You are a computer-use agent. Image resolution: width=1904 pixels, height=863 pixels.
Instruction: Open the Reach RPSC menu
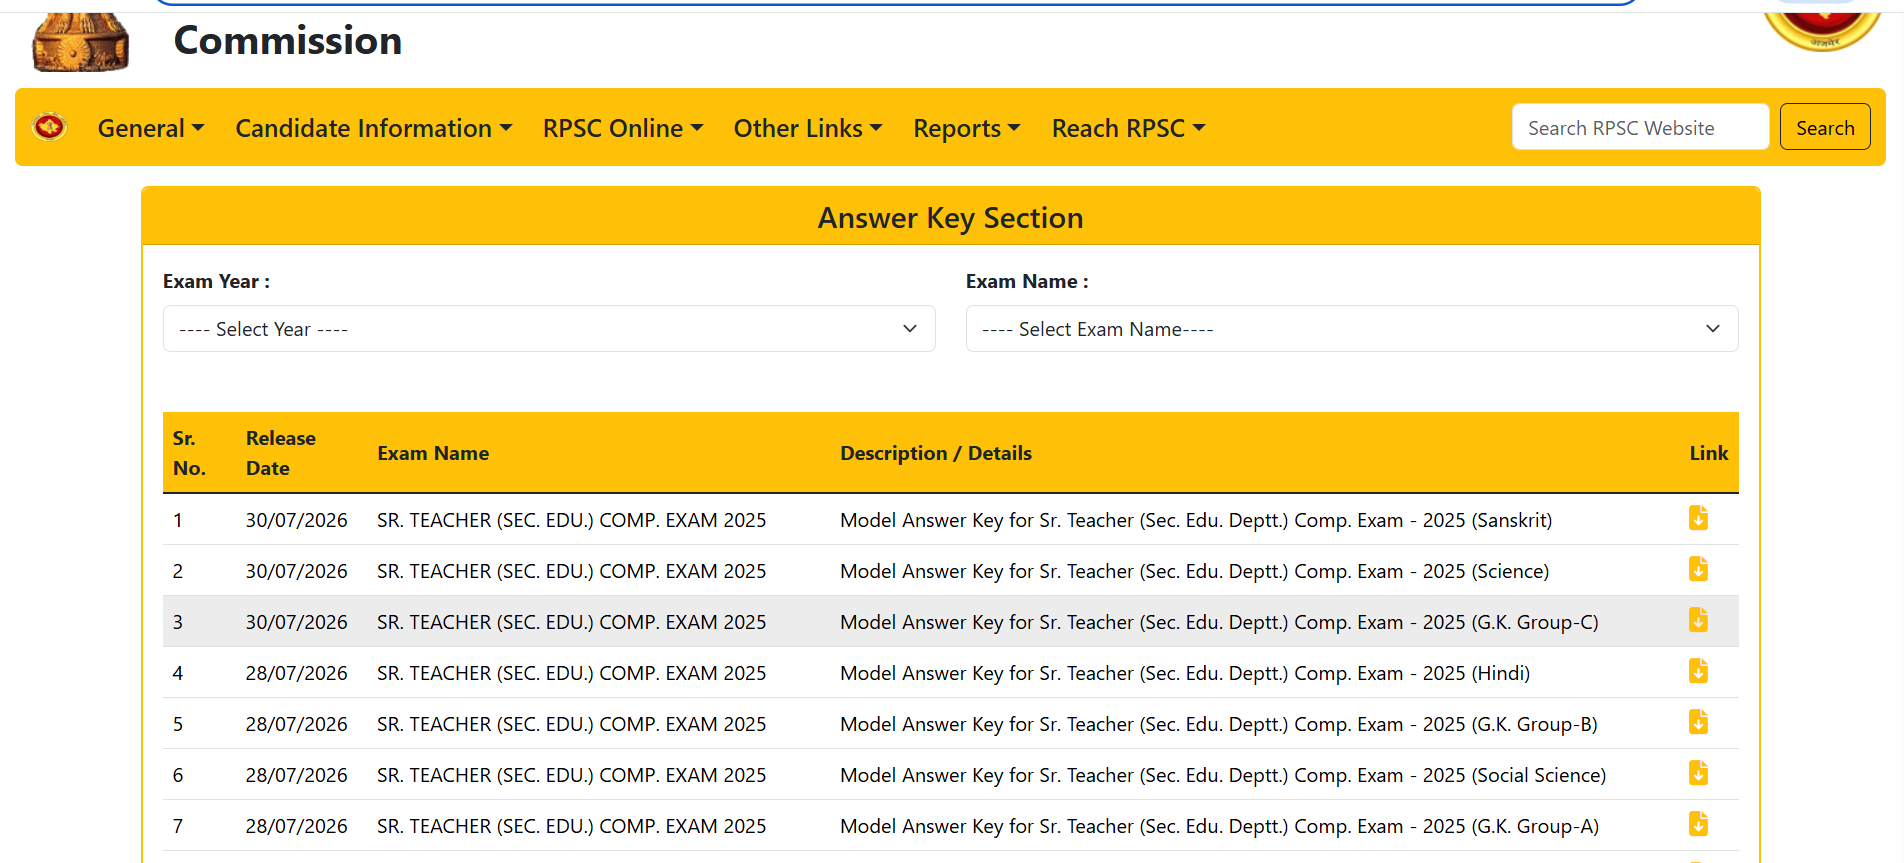point(1129,128)
